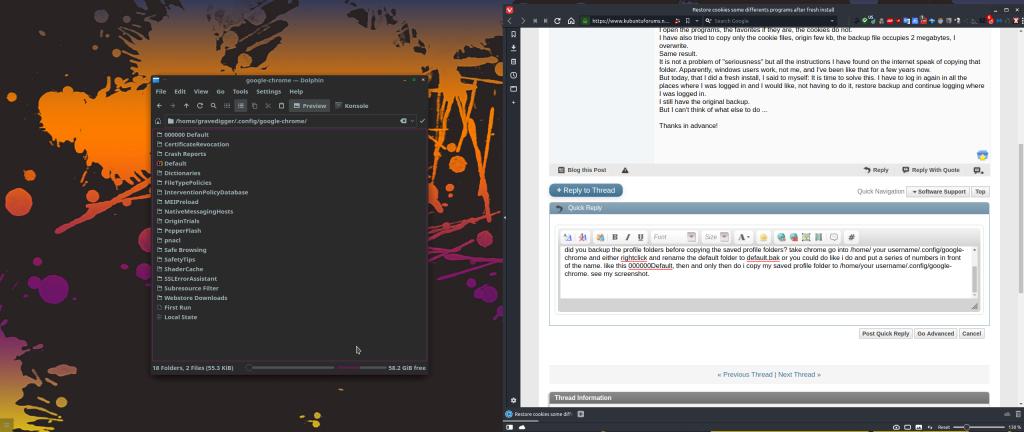This screenshot has width=1024, height=432.
Task: Select the Safe Browsing folder in Dolphin
Action: [185, 250]
